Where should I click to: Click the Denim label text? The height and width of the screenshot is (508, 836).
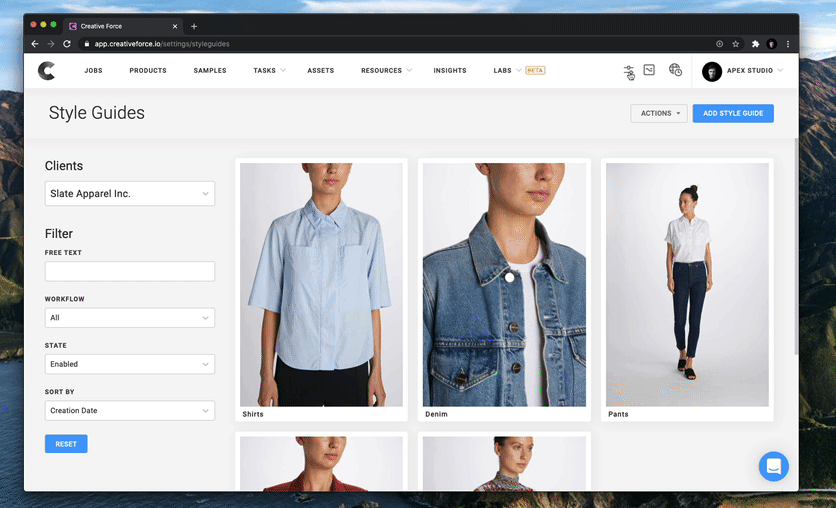[x=436, y=414]
